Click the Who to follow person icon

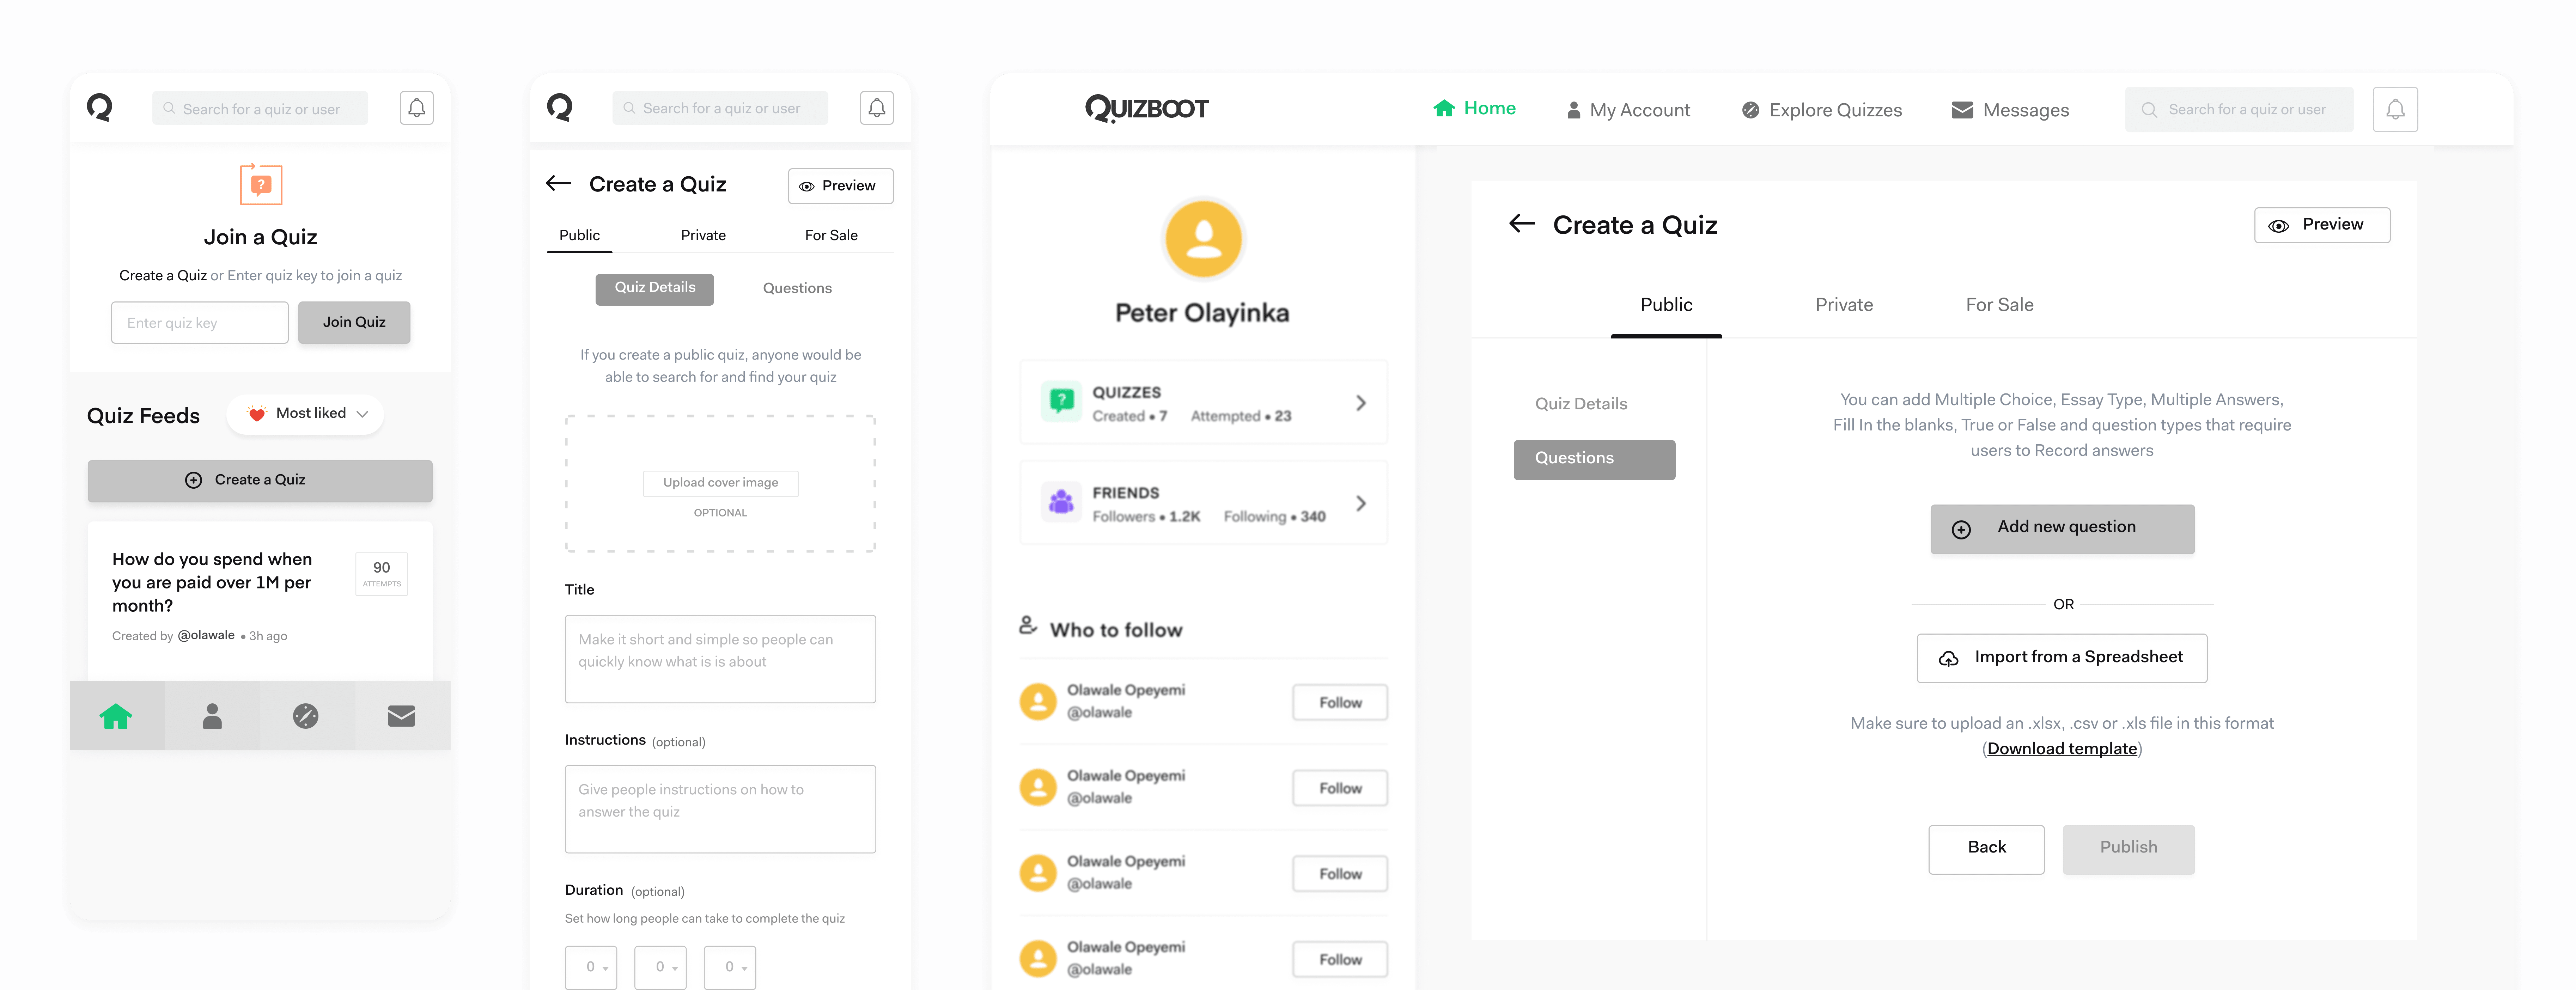point(1028,626)
